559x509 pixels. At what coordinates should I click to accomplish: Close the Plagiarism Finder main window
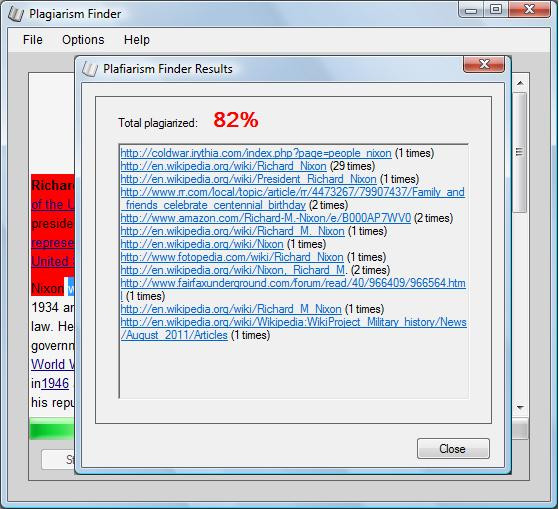529,10
